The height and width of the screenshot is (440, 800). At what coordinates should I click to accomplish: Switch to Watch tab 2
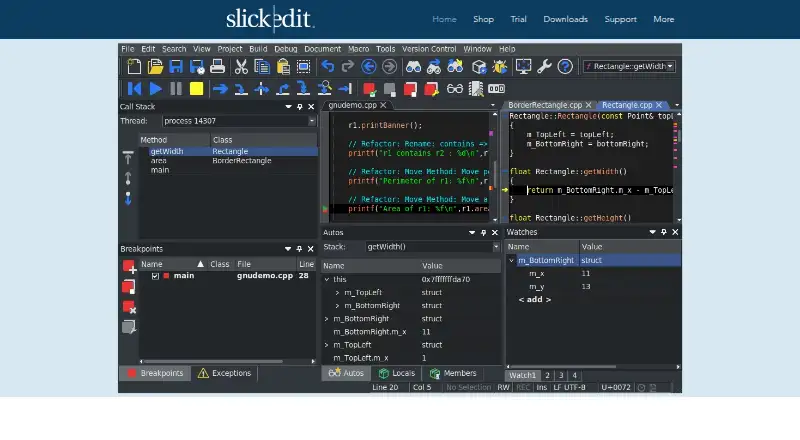(547, 375)
